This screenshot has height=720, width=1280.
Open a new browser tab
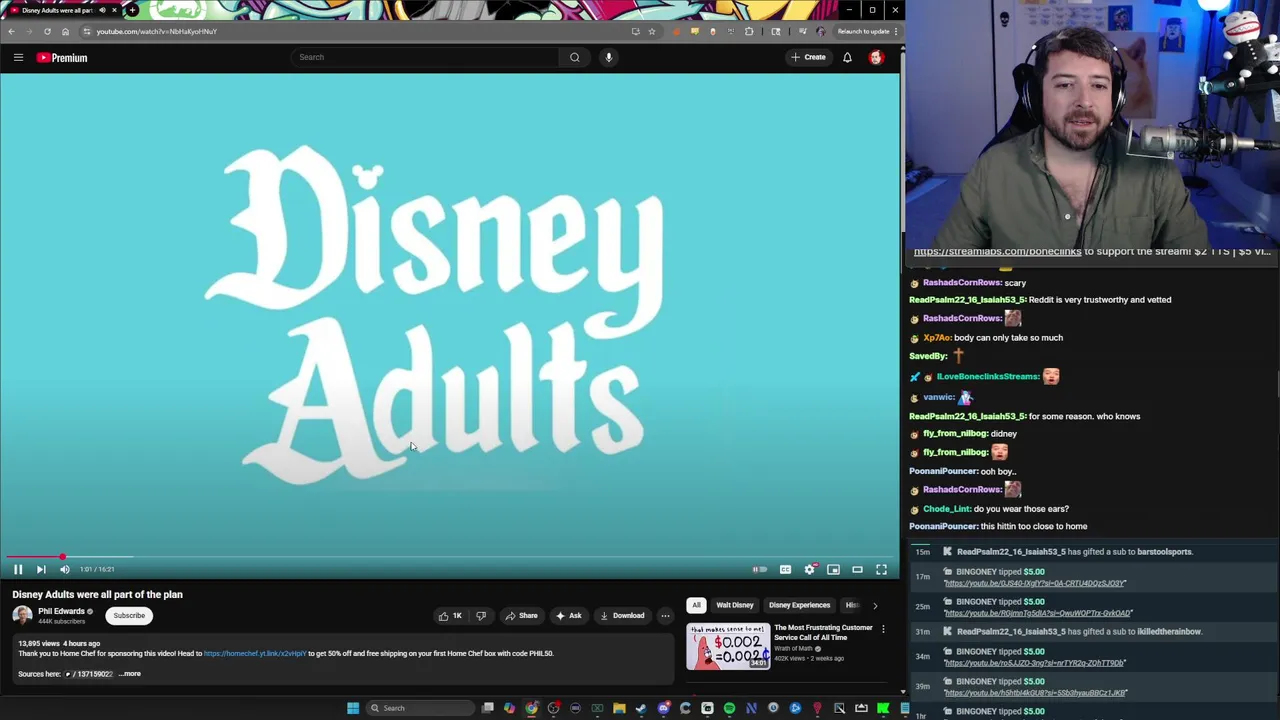click(132, 10)
